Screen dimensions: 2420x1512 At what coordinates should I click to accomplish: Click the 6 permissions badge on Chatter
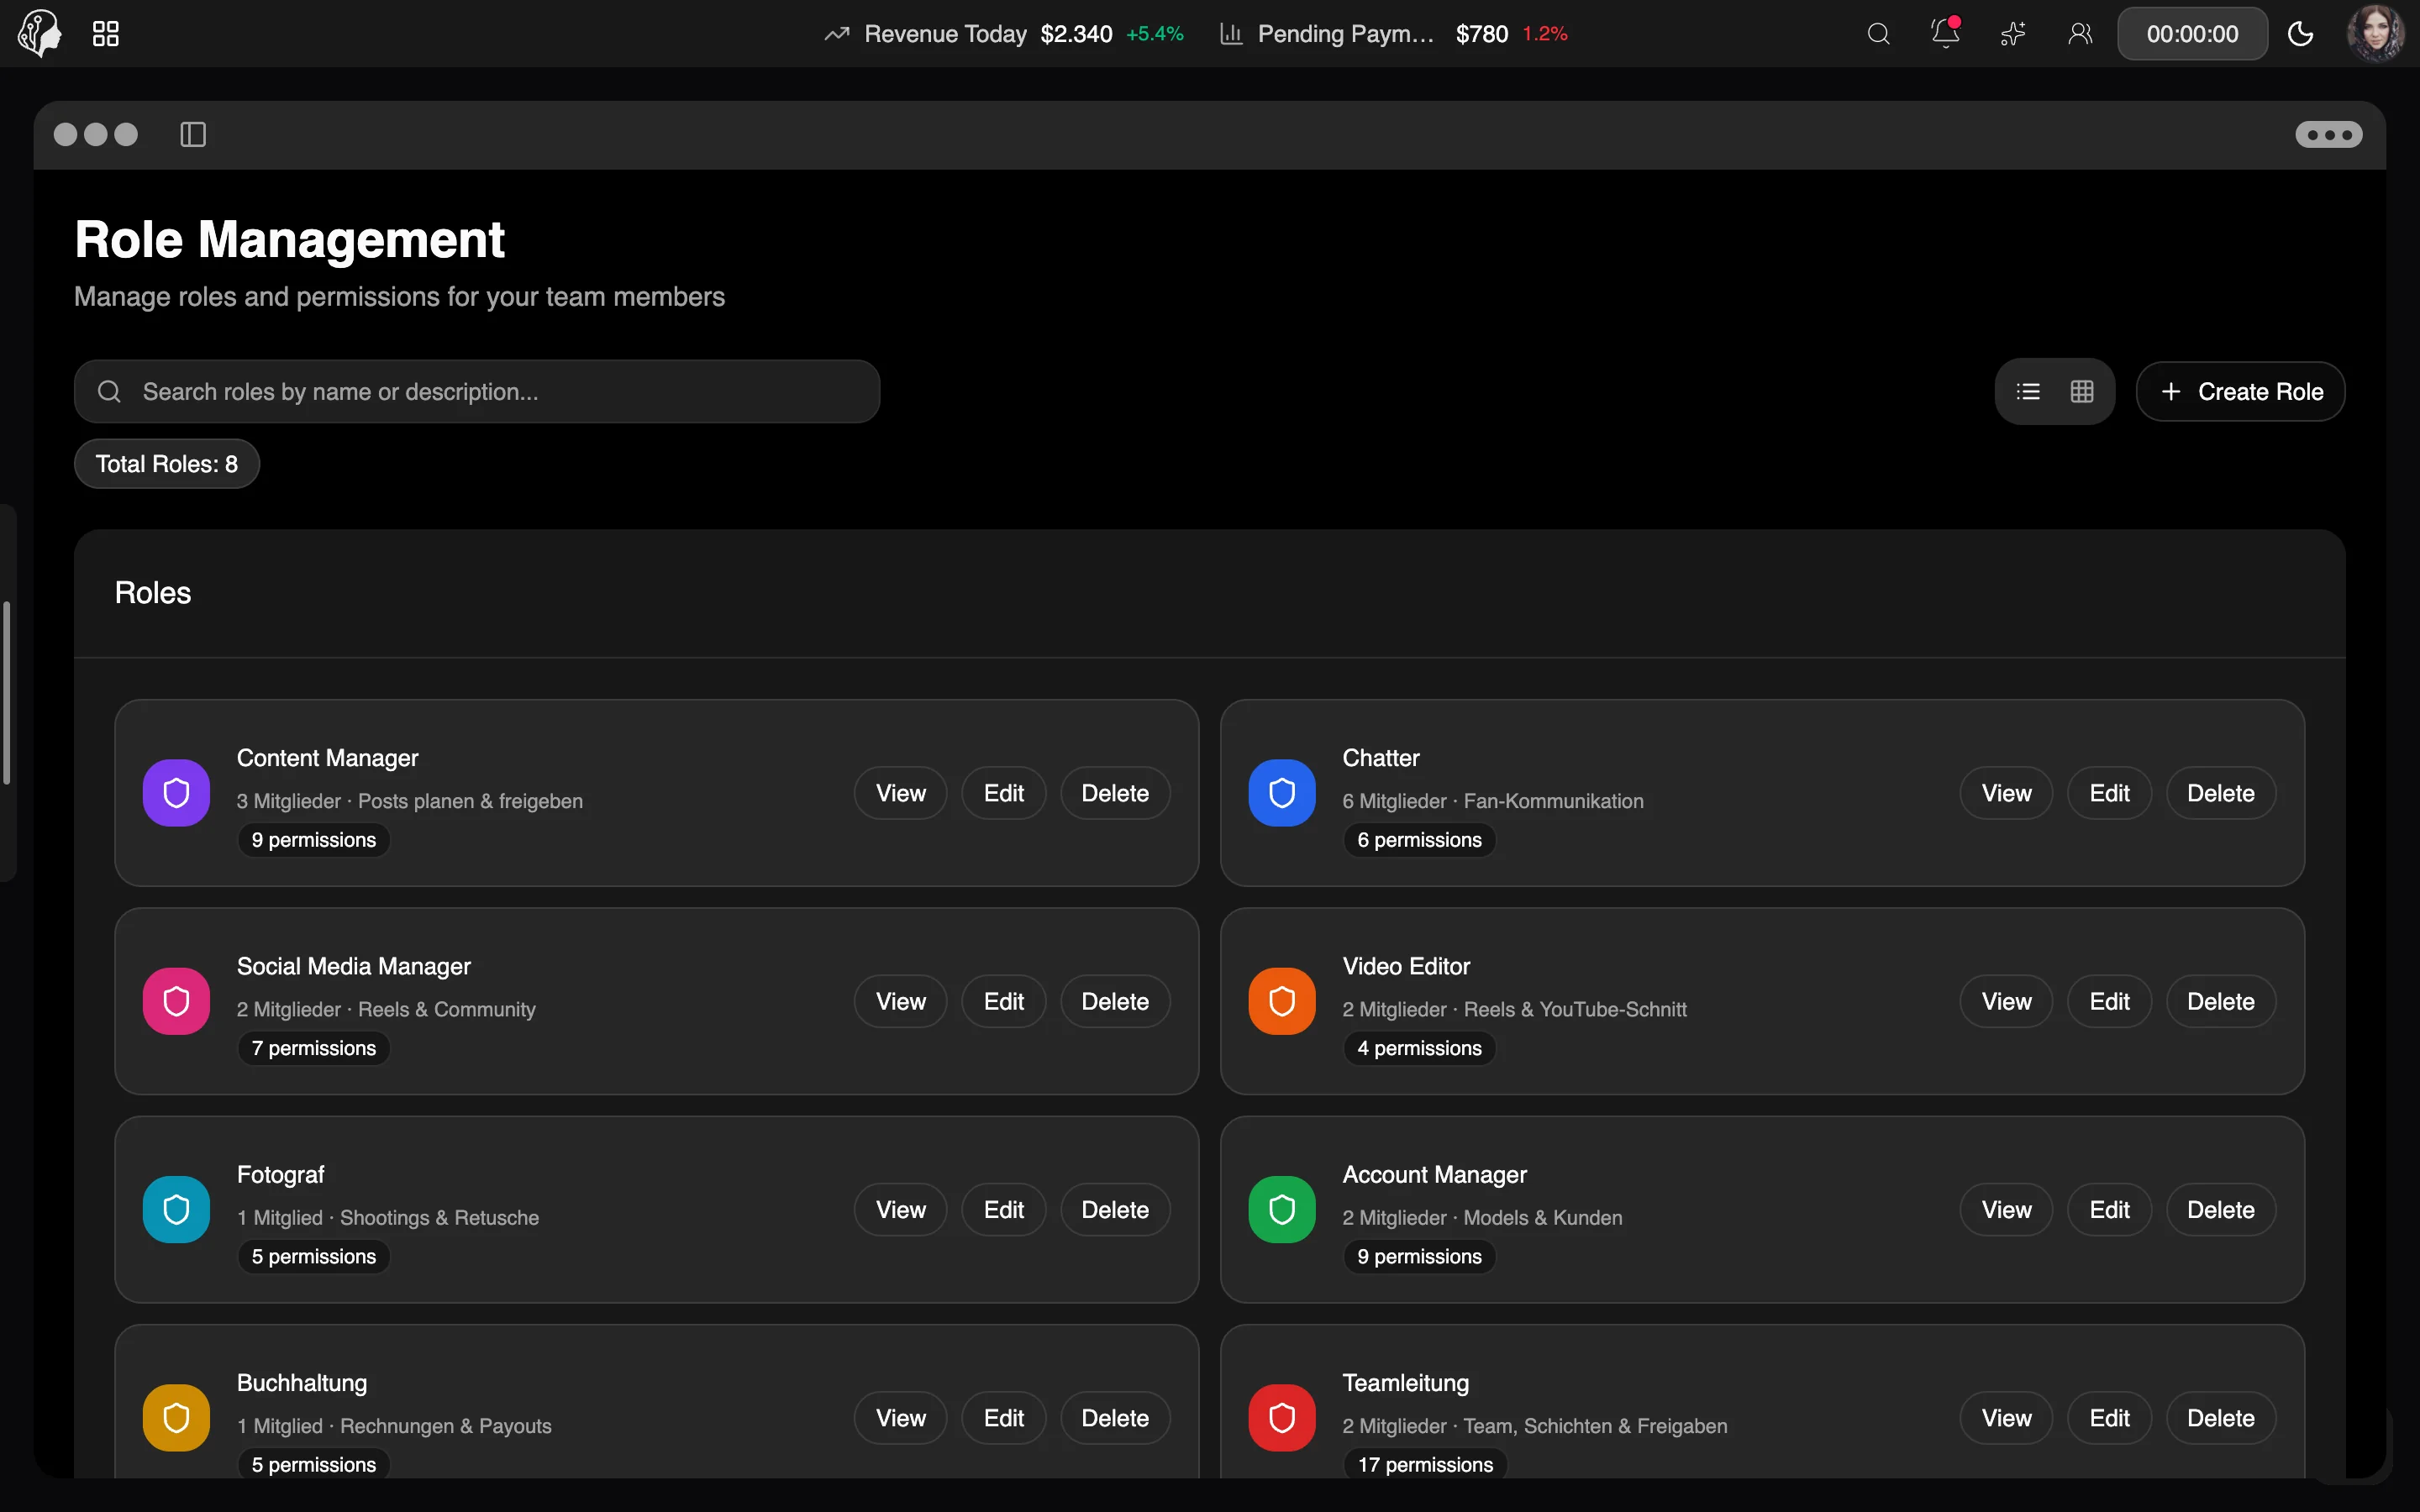[x=1419, y=840]
